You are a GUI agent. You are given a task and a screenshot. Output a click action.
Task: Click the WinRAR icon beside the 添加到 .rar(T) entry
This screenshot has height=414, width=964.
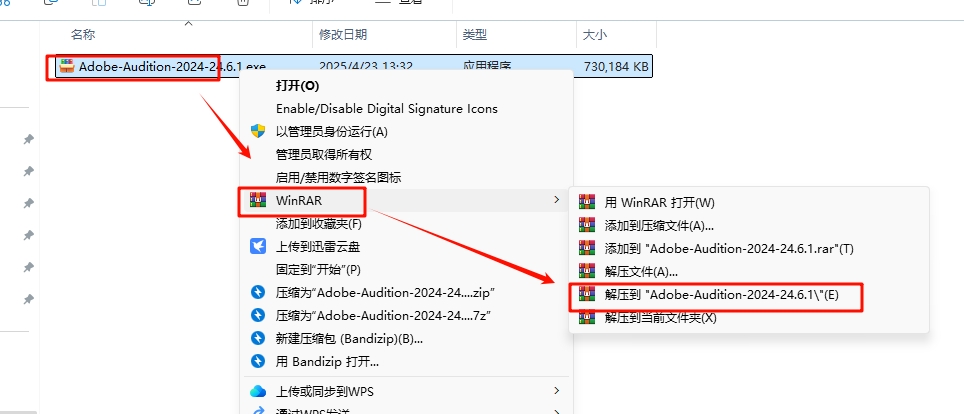587,248
